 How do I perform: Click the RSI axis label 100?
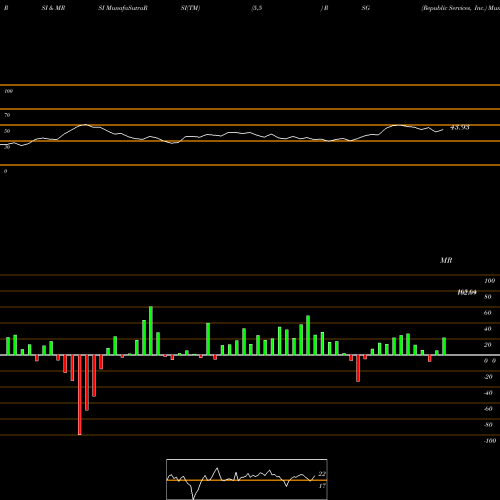pos(9,91)
